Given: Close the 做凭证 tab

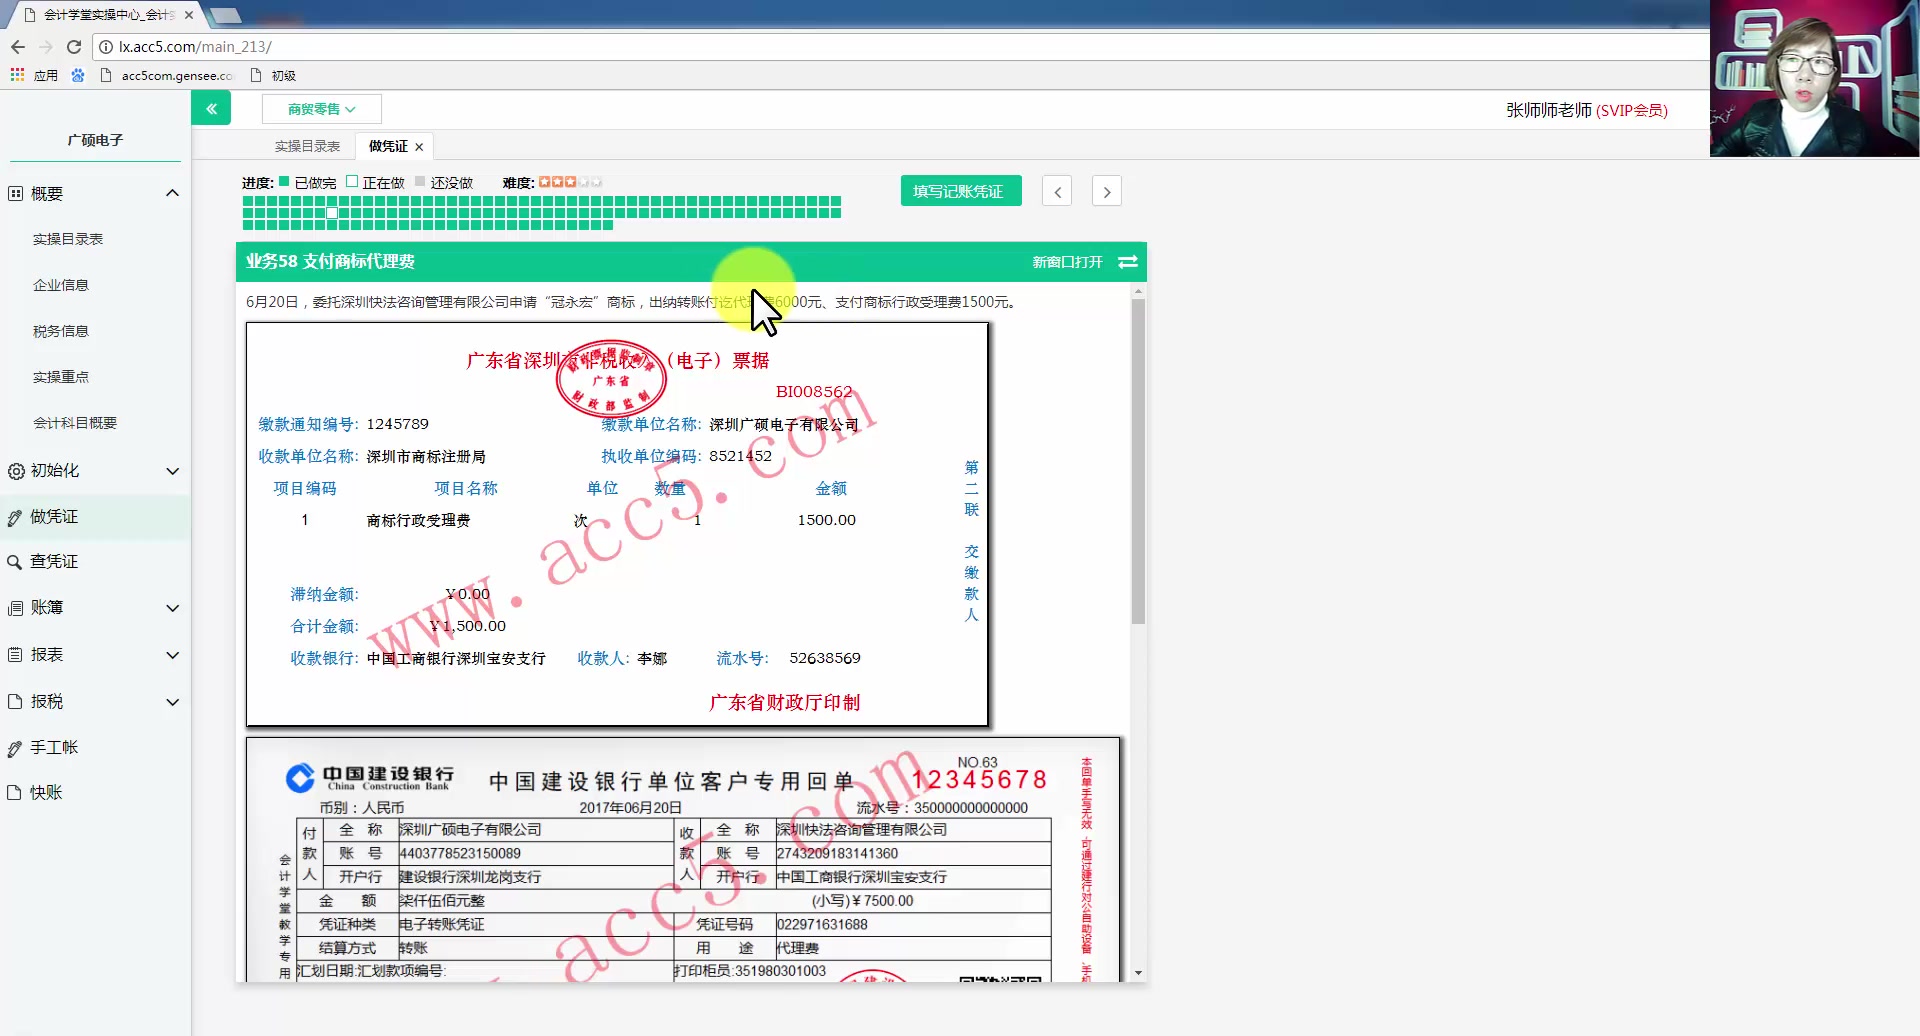Looking at the screenshot, I should tap(419, 147).
